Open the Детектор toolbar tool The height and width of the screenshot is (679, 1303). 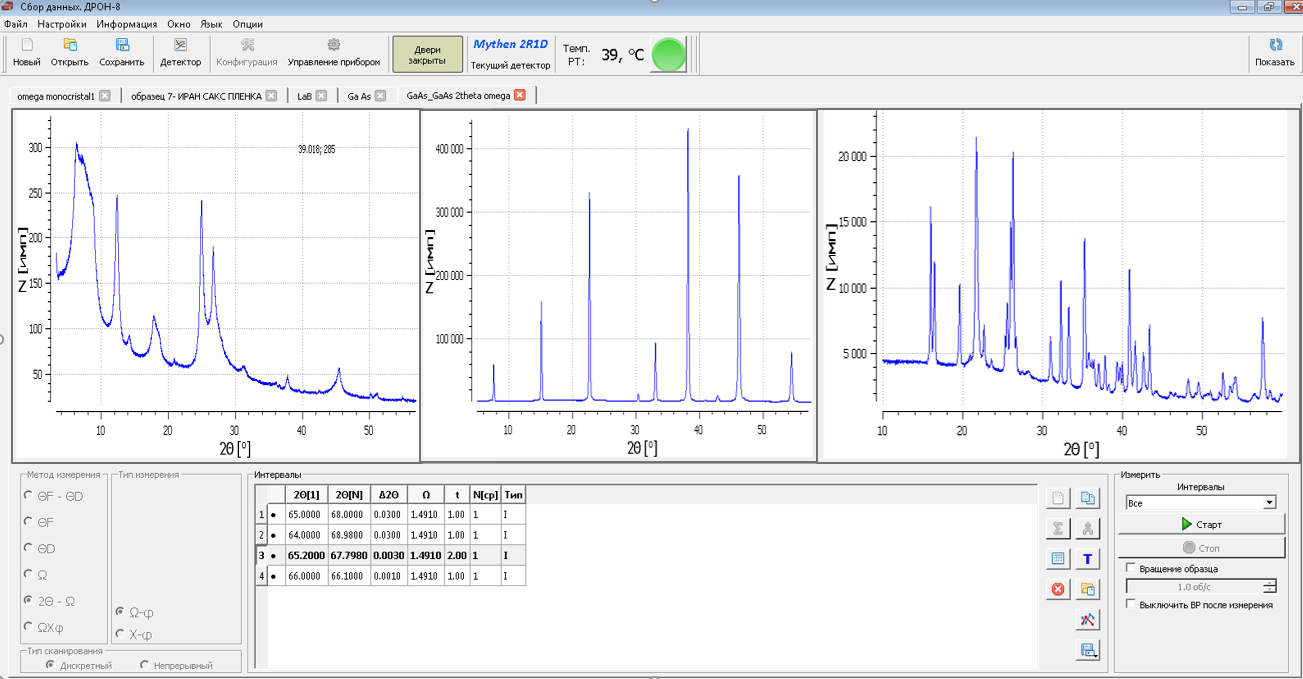[x=180, y=52]
